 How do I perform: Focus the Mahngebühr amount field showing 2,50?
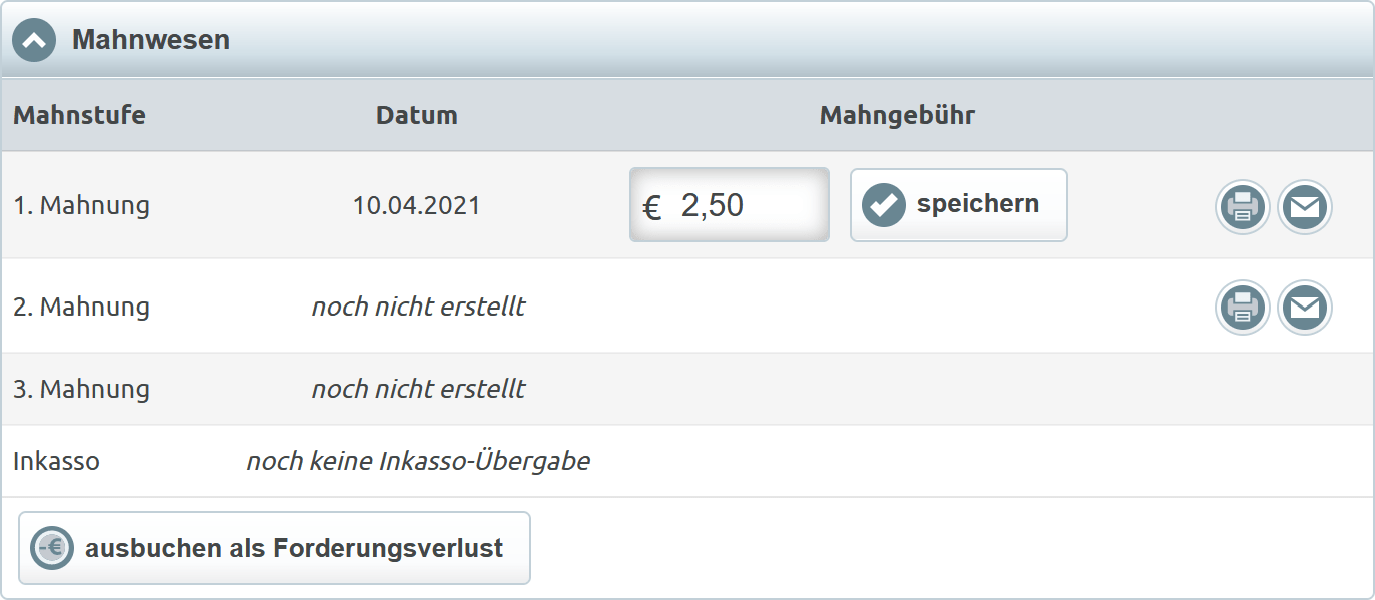point(740,205)
